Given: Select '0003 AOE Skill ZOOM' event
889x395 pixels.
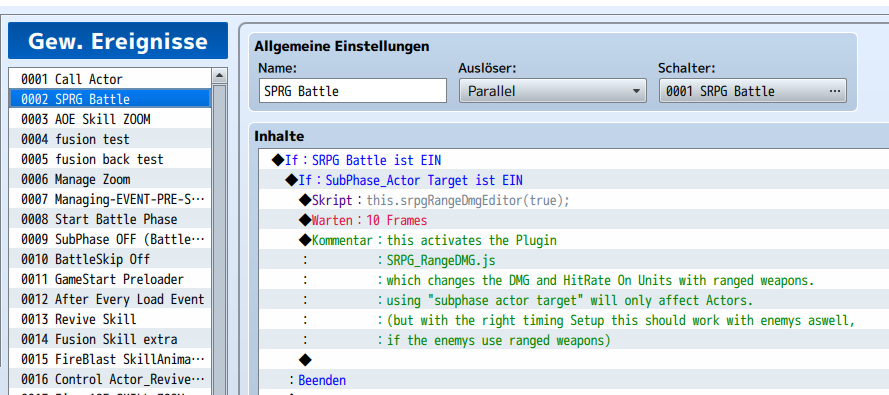Looking at the screenshot, I should (x=110, y=119).
